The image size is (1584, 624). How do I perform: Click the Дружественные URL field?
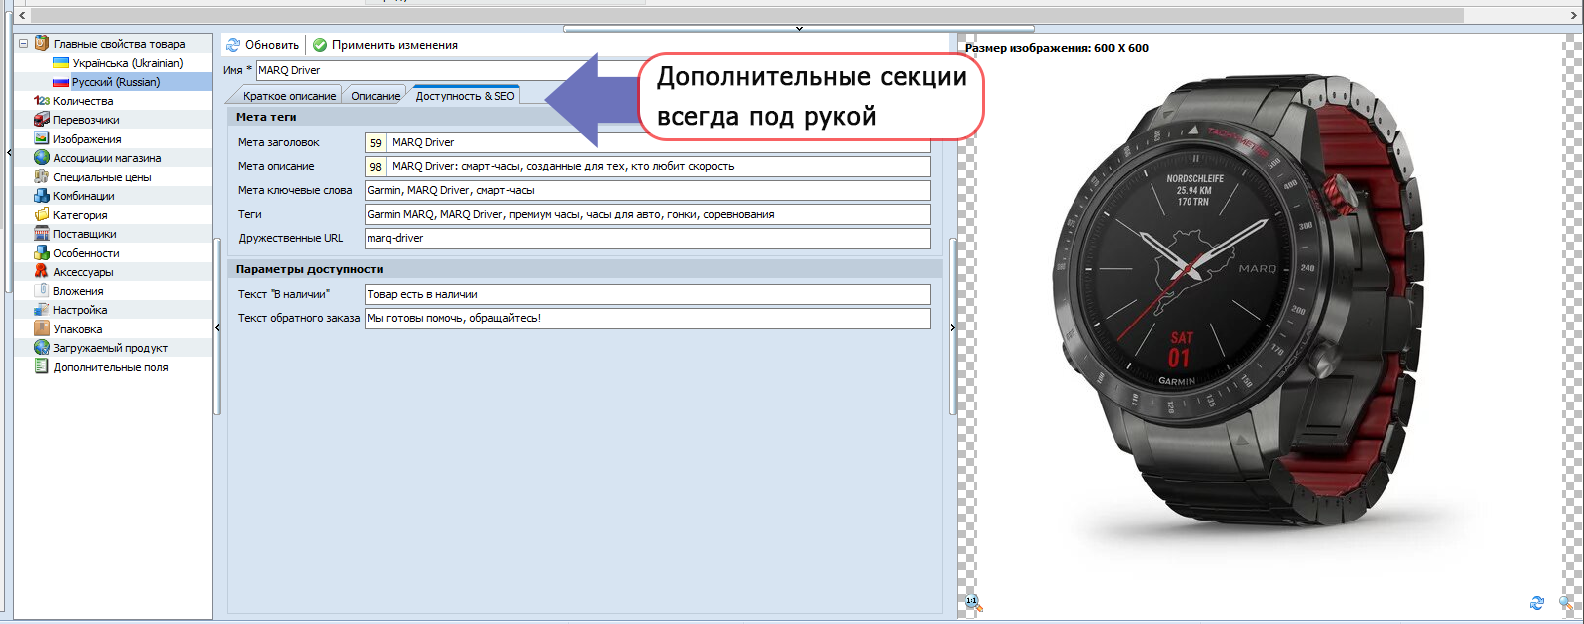(647, 238)
